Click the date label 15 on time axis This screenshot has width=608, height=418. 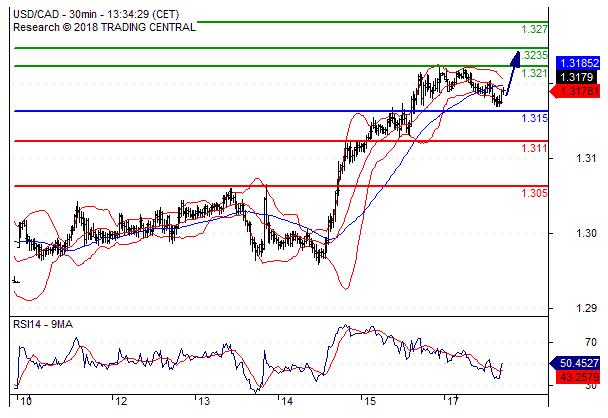point(370,401)
